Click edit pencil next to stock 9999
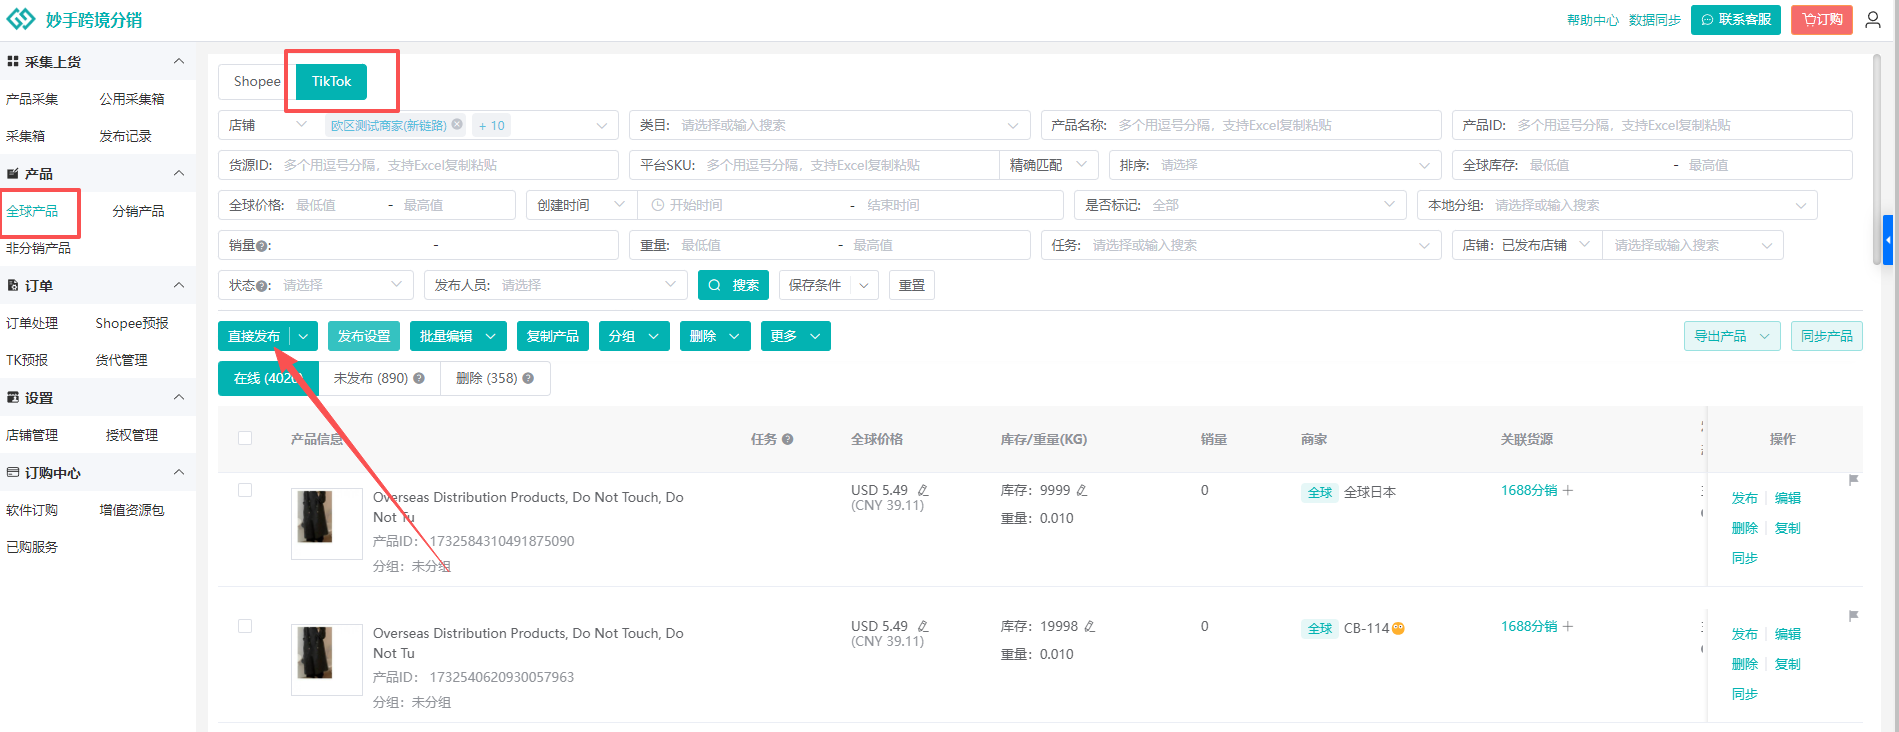This screenshot has width=1899, height=732. (x=1082, y=490)
